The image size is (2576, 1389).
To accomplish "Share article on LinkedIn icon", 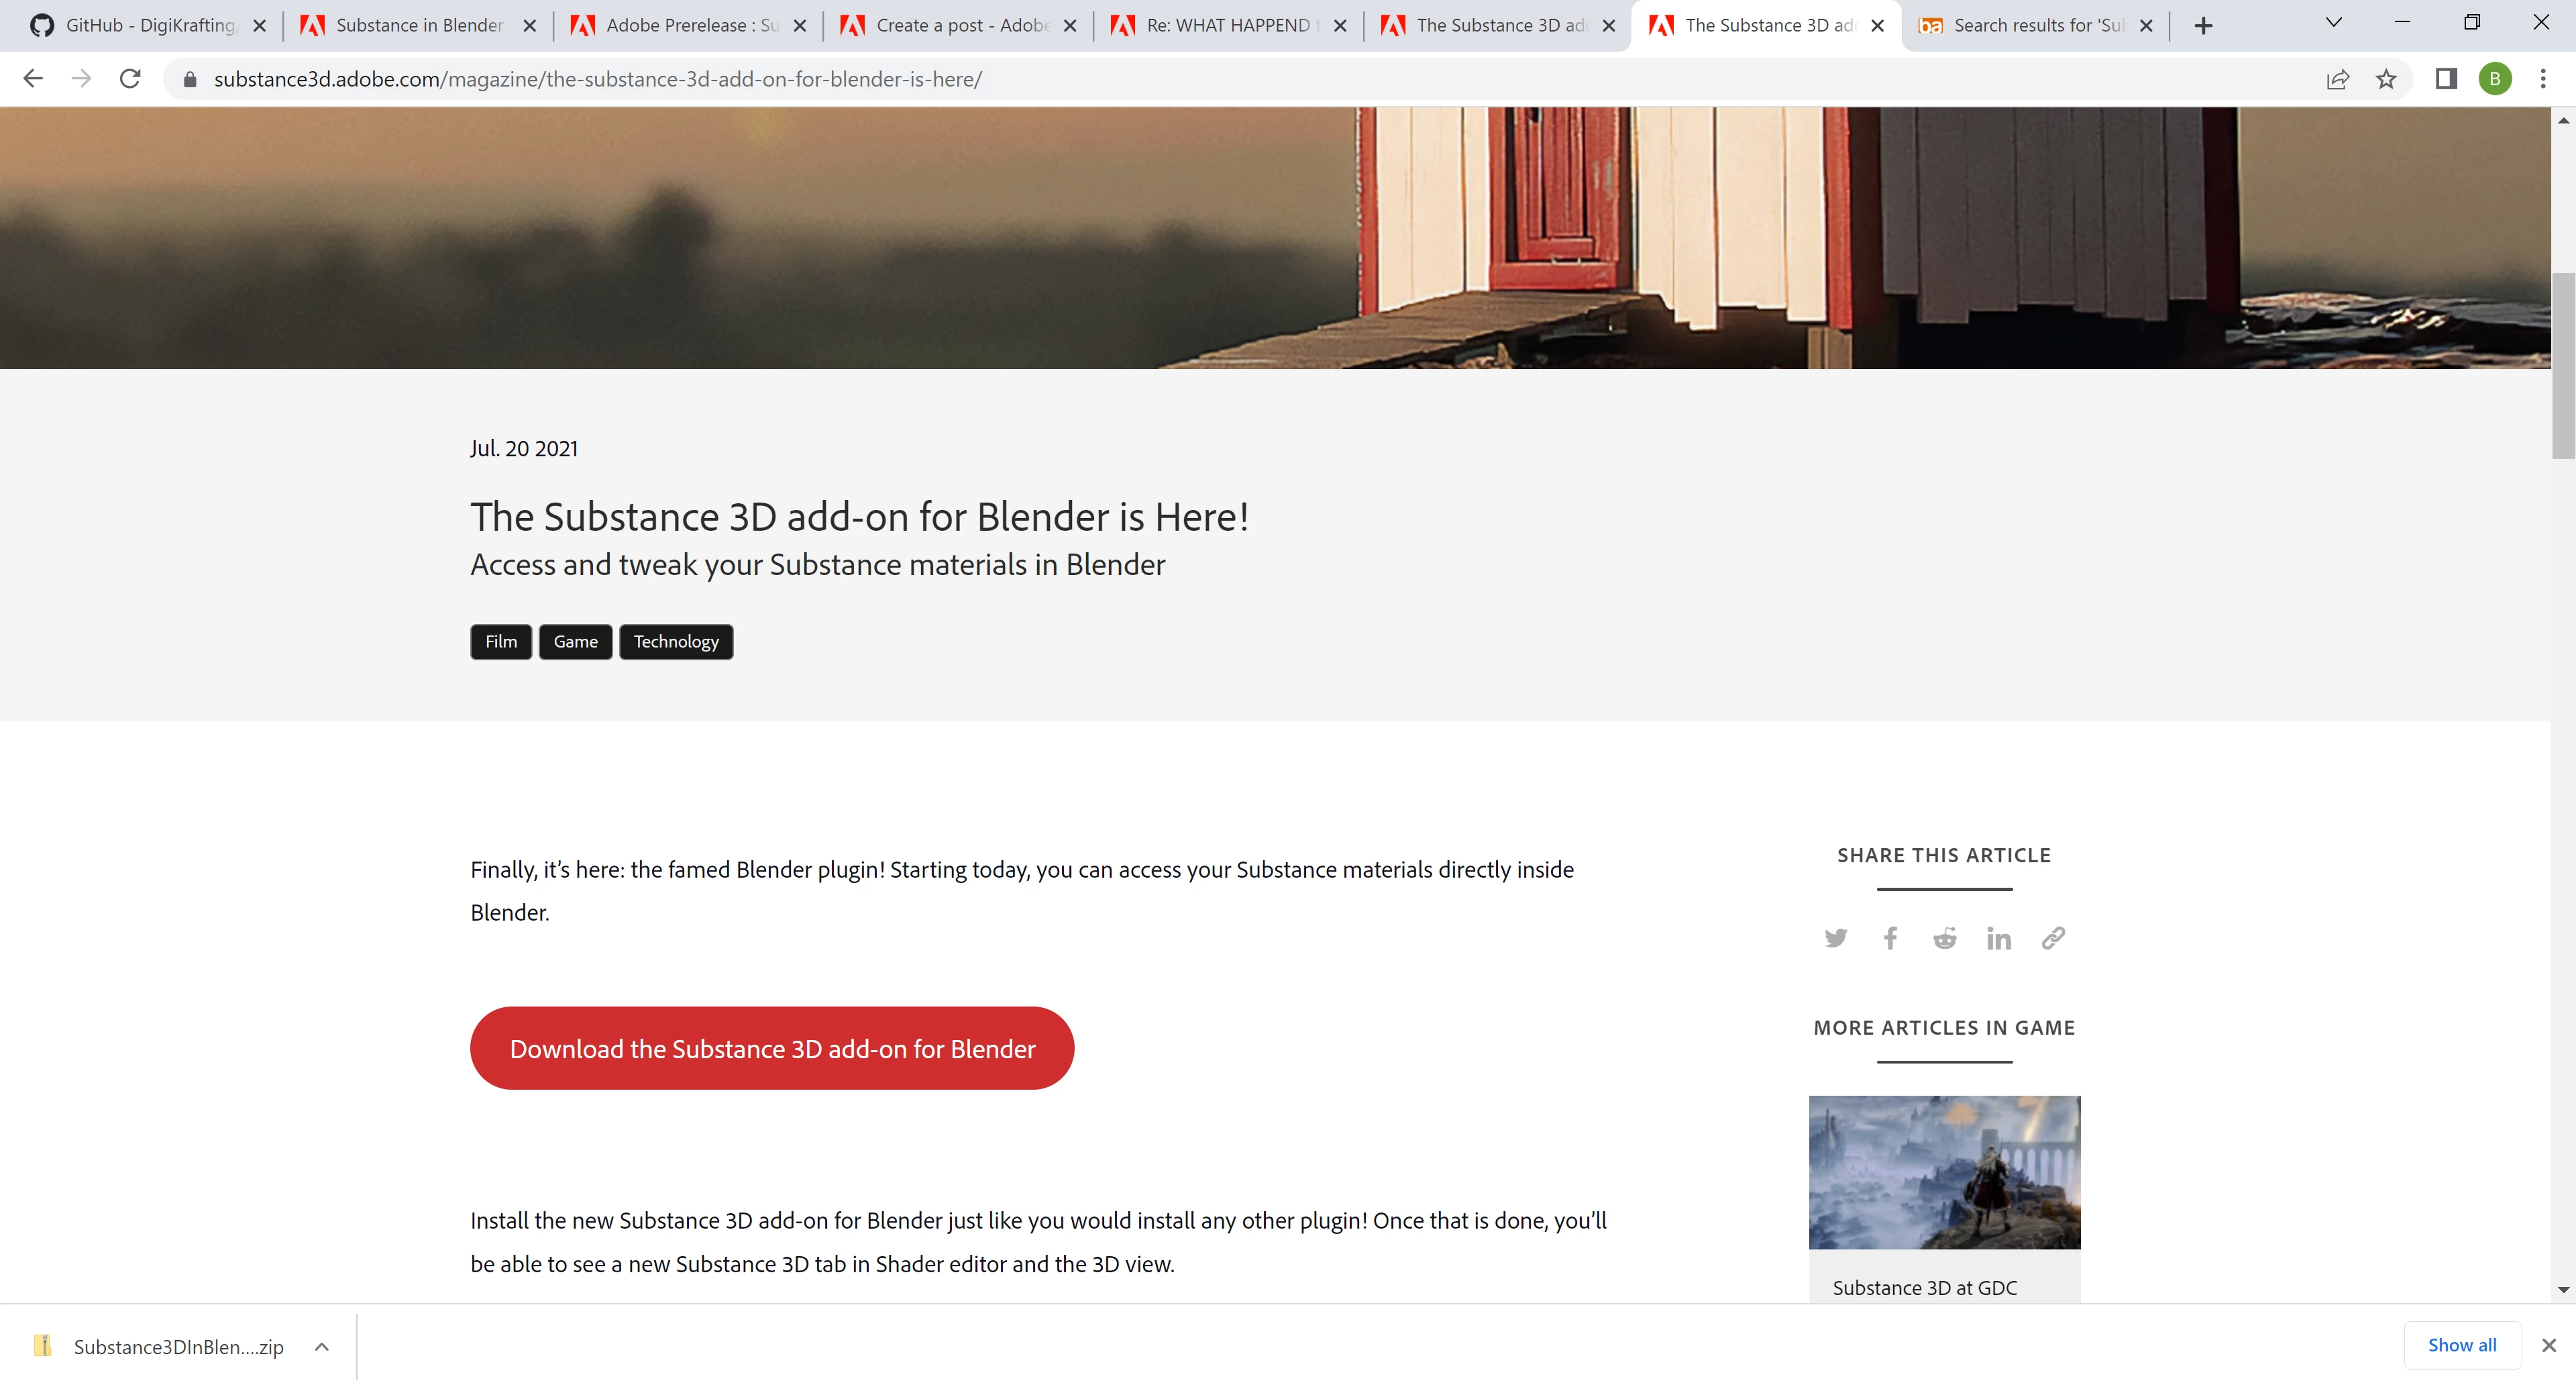I will tap(1998, 938).
